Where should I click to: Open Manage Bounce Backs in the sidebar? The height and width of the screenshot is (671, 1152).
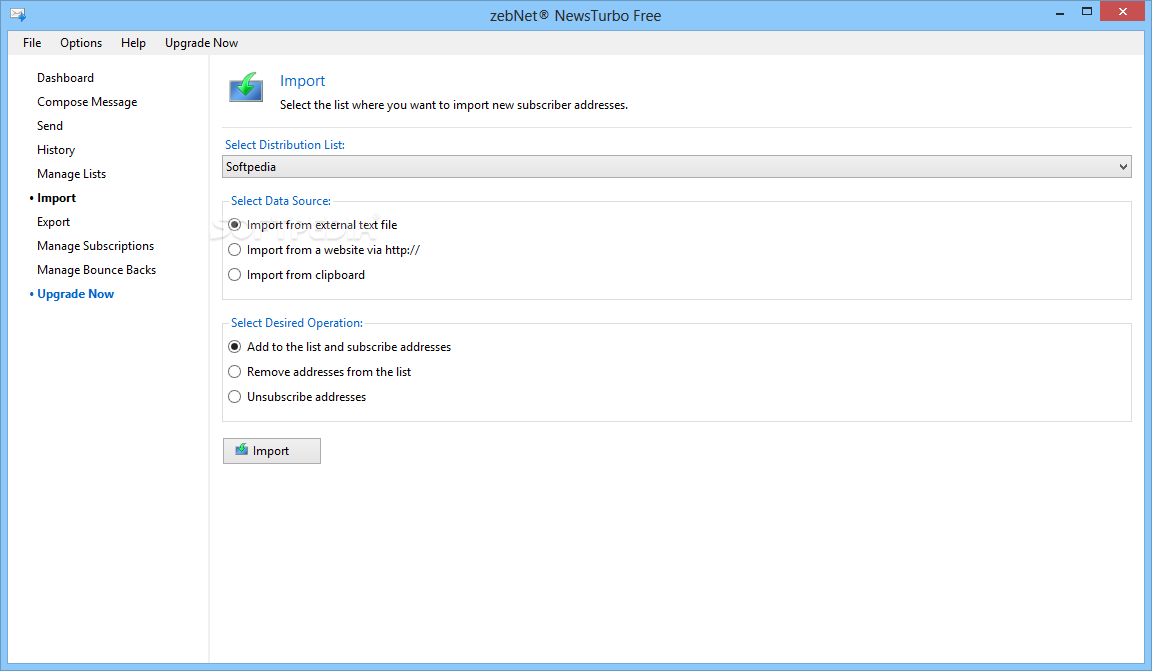(x=96, y=270)
